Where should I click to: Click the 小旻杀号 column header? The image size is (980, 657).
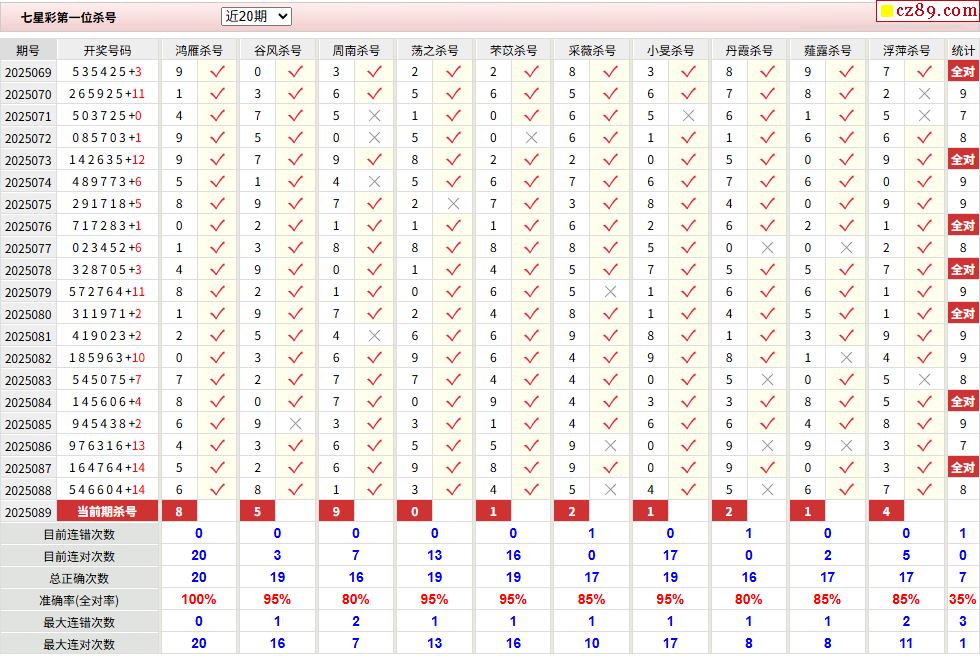(670, 50)
